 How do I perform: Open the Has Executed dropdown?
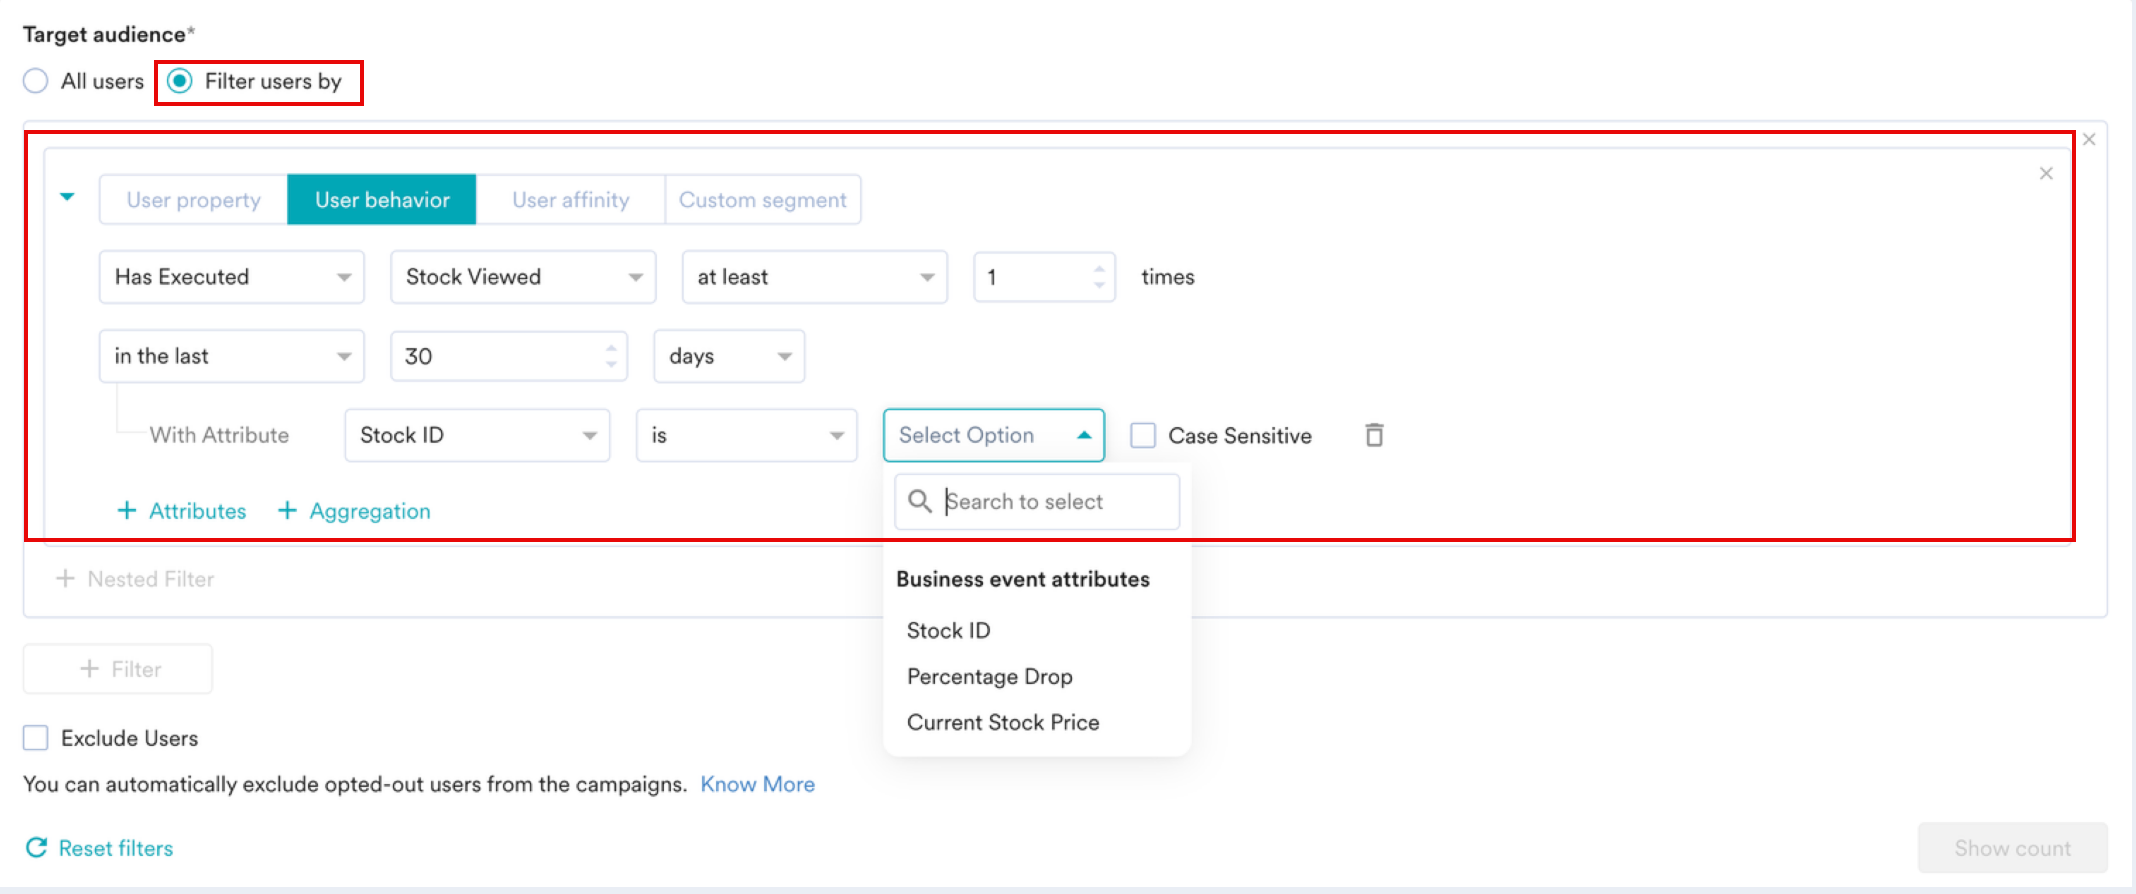[x=232, y=277]
